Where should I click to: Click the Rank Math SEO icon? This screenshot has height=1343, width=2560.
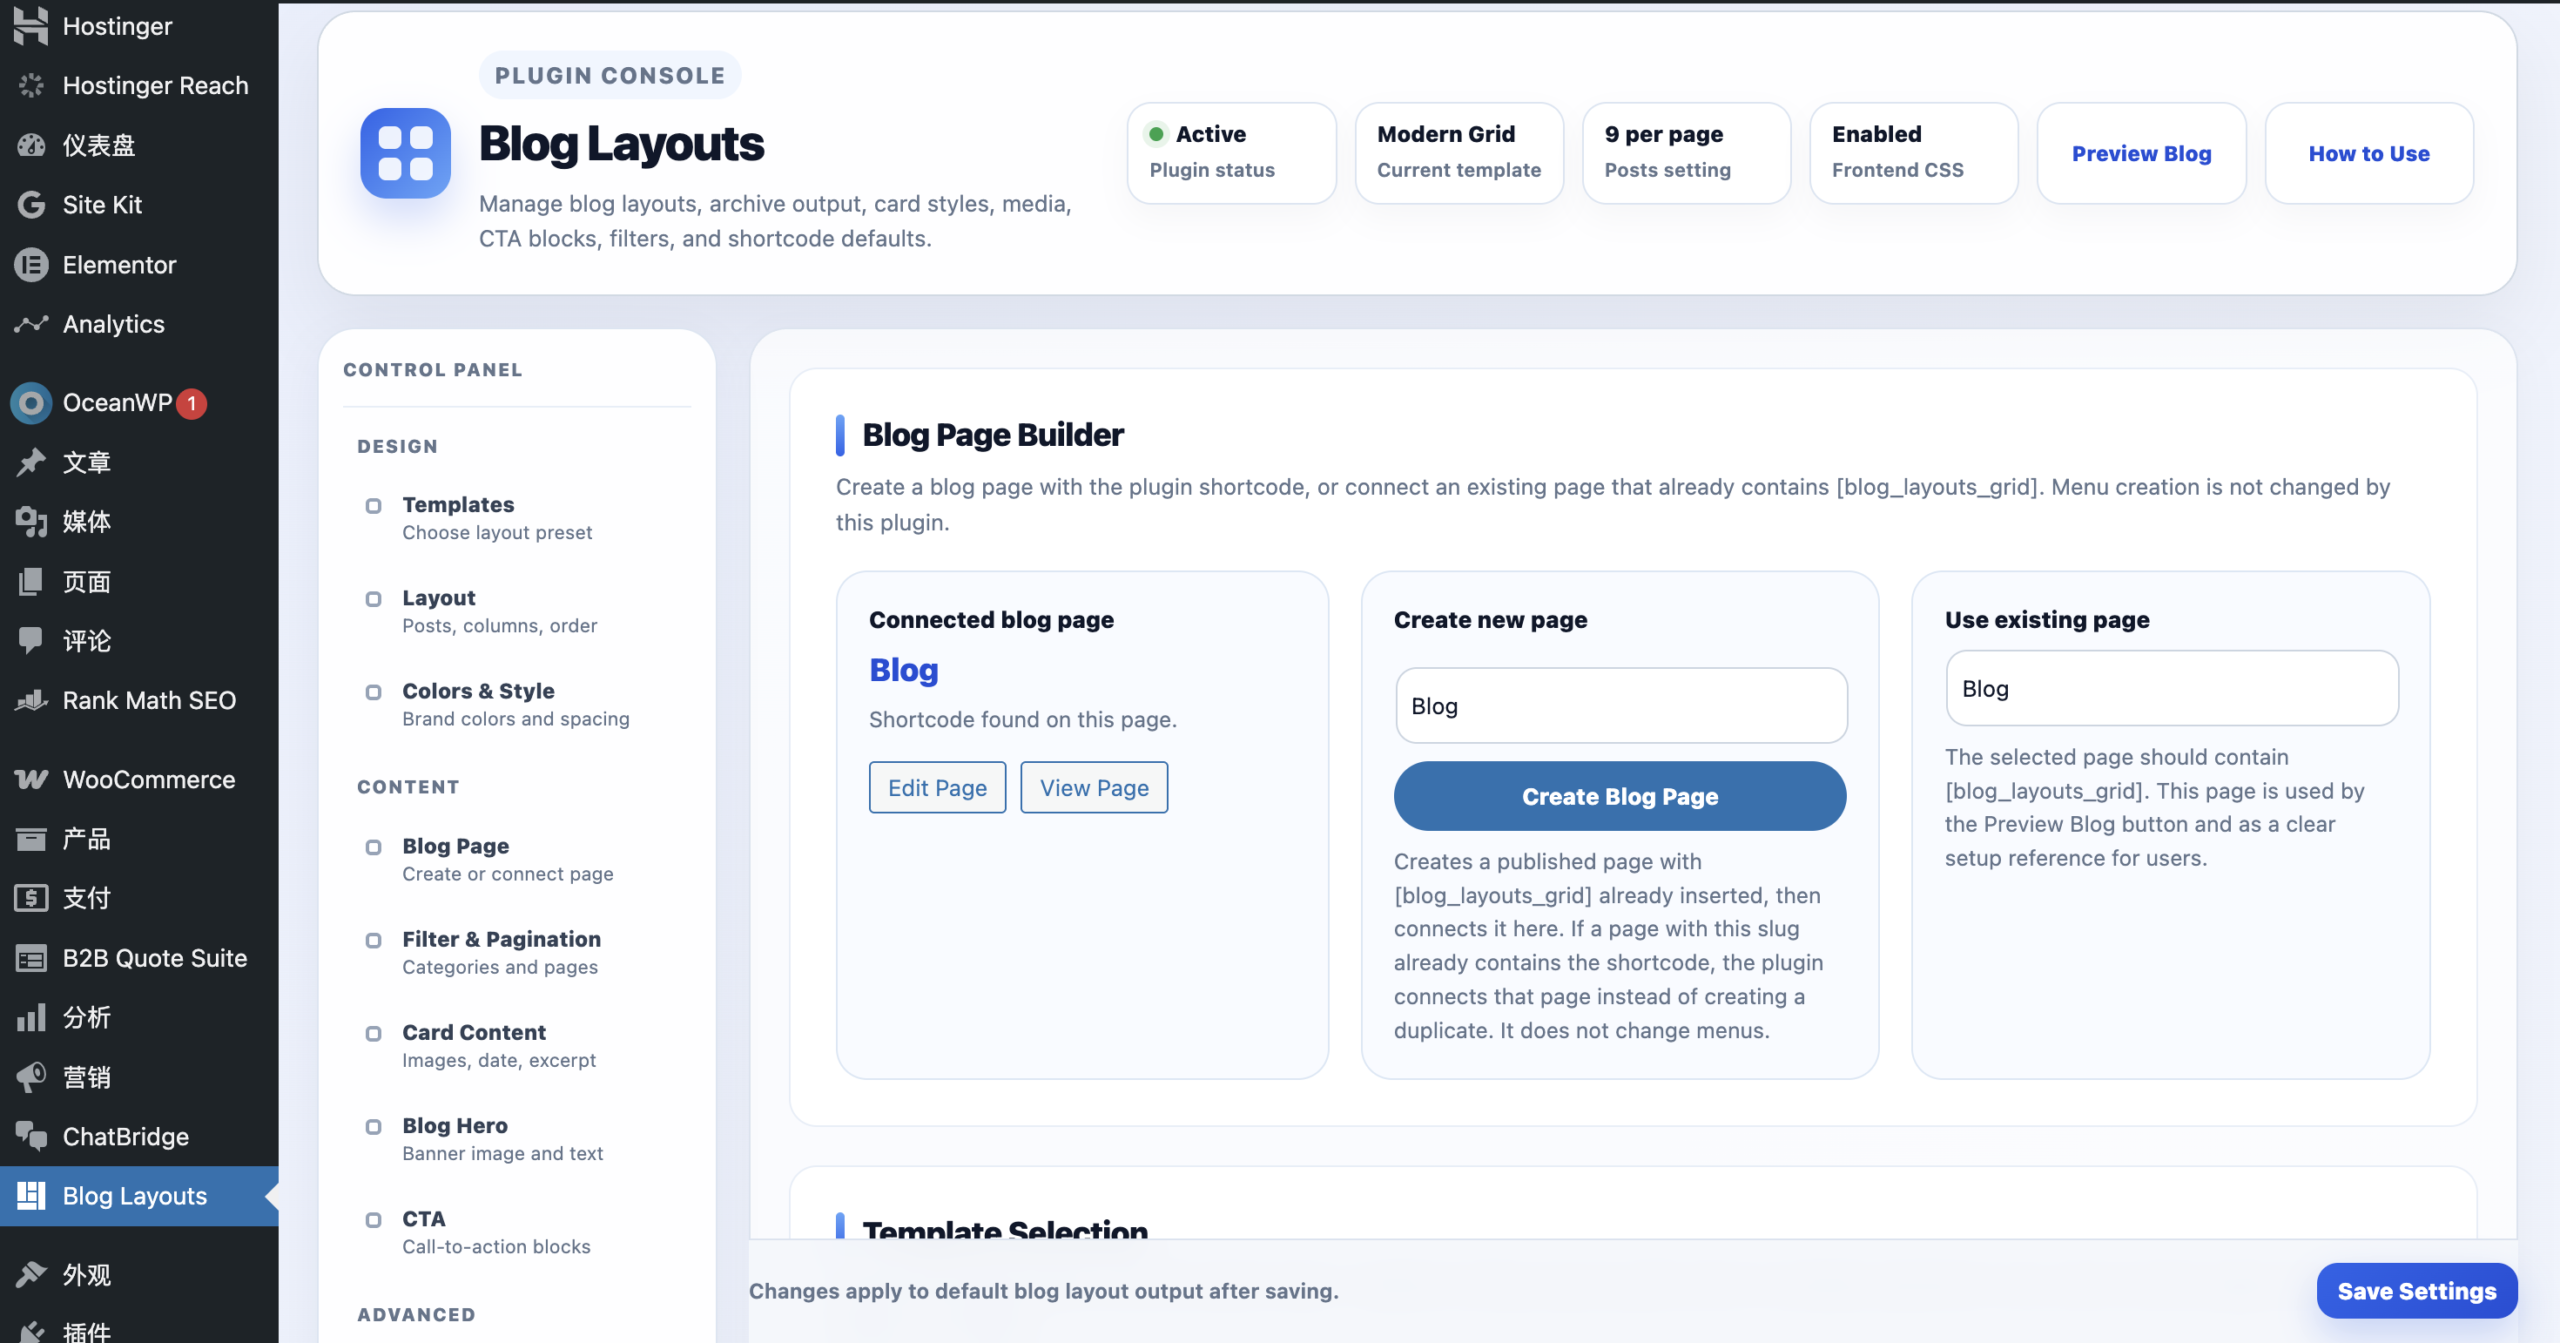click(31, 700)
